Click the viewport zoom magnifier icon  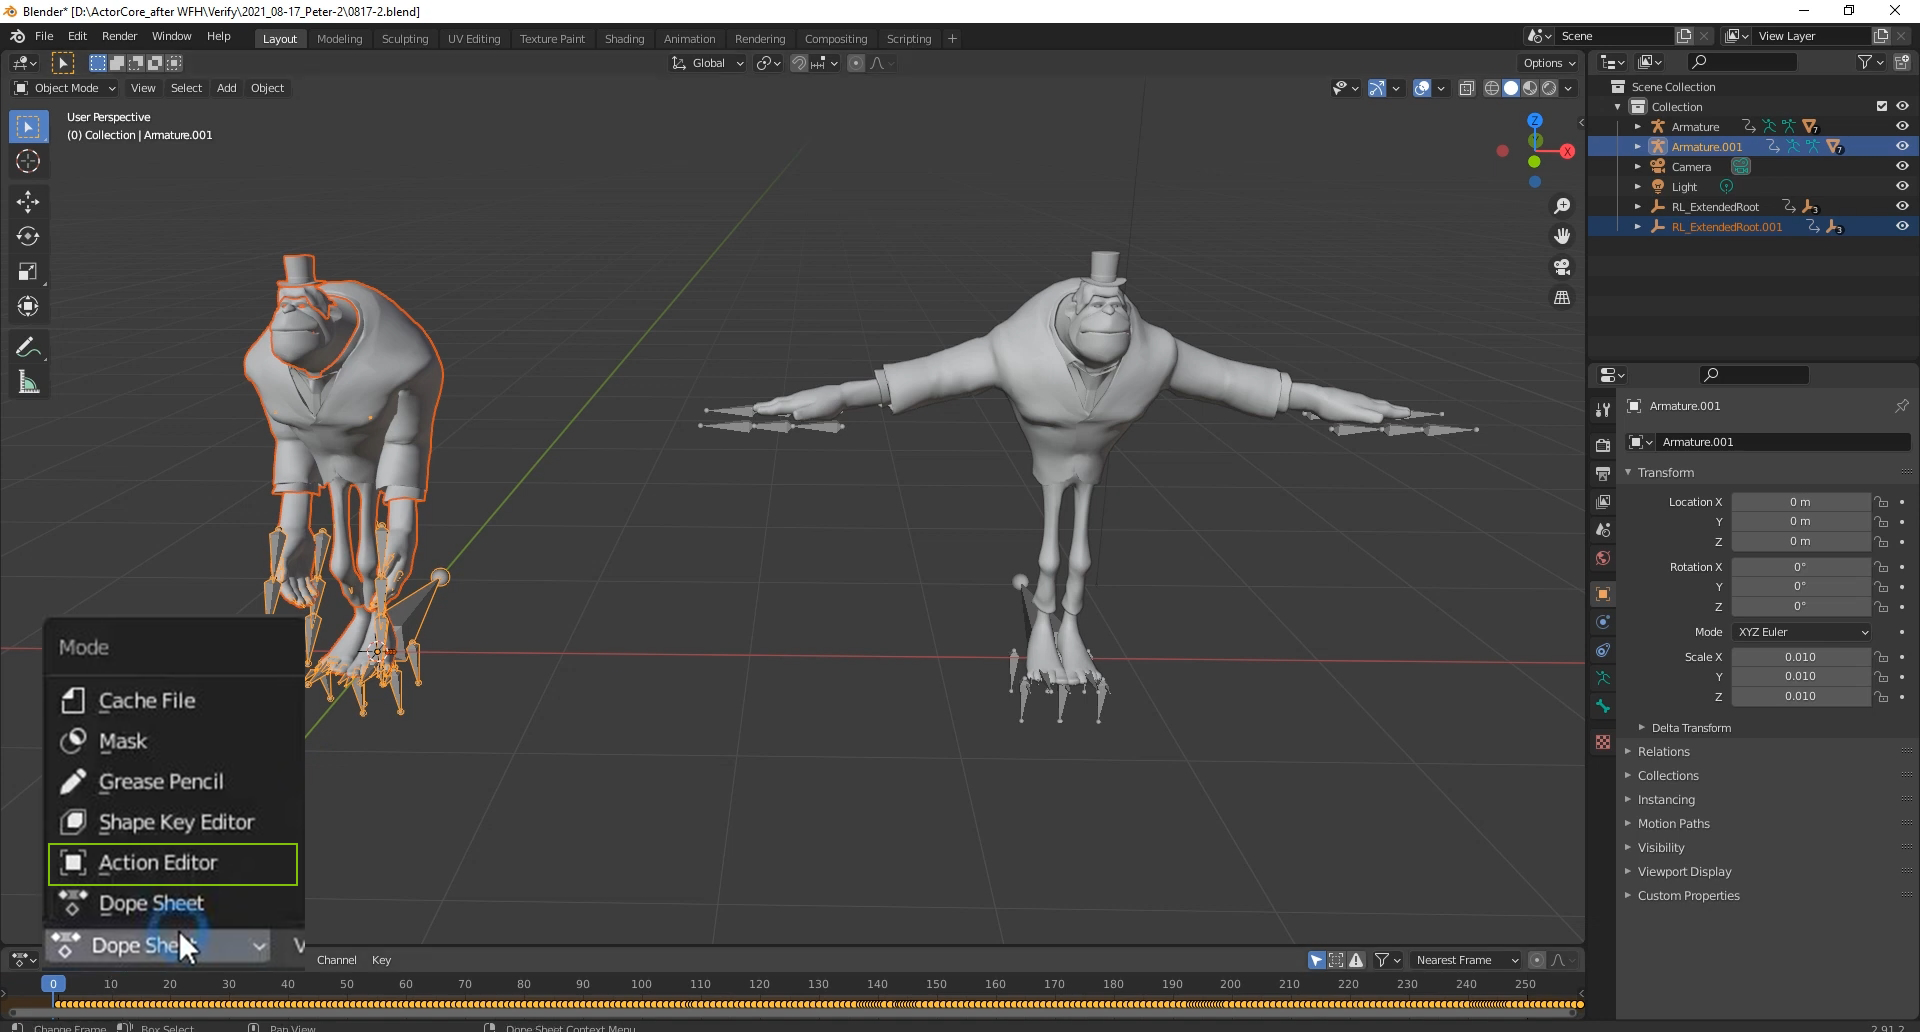coord(1562,206)
